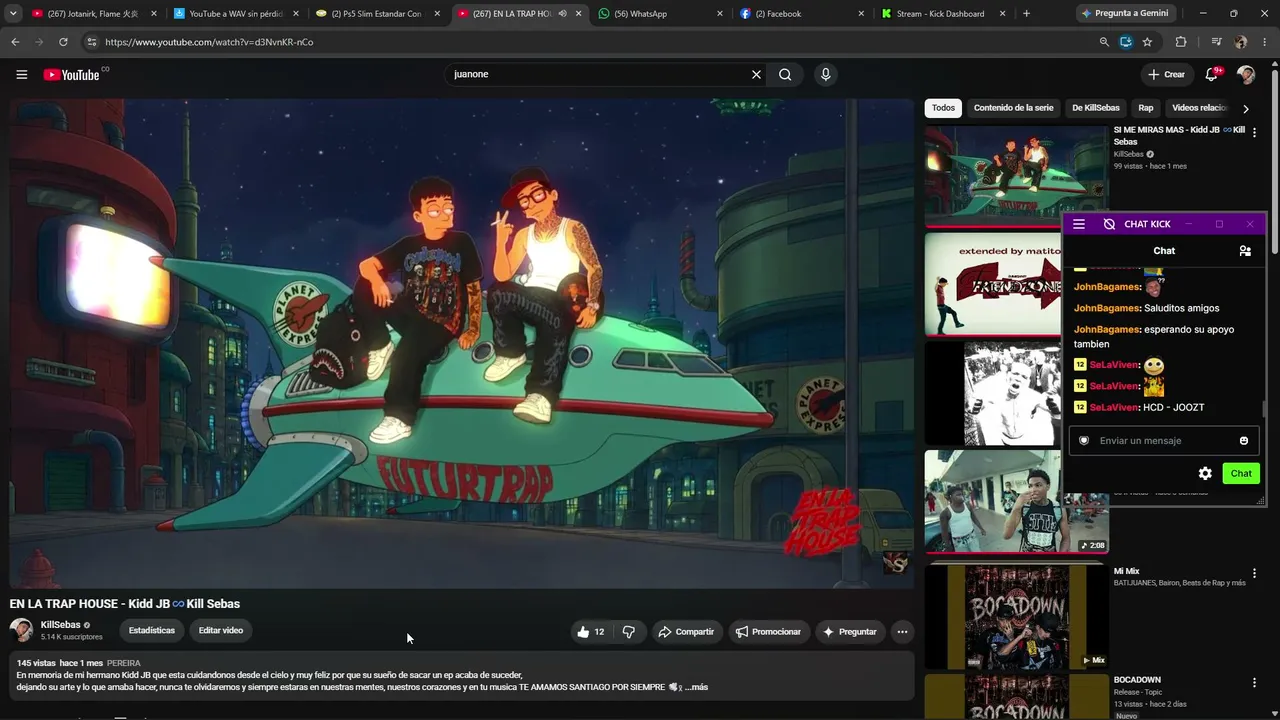
Task: Select the Rap filter chip
Action: point(1146,108)
